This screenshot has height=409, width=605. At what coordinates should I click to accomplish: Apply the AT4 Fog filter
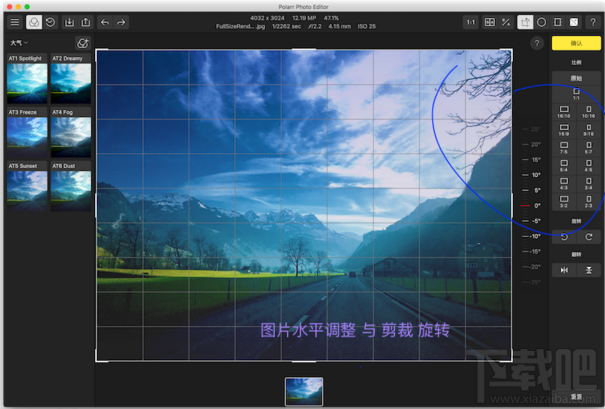[x=71, y=133]
